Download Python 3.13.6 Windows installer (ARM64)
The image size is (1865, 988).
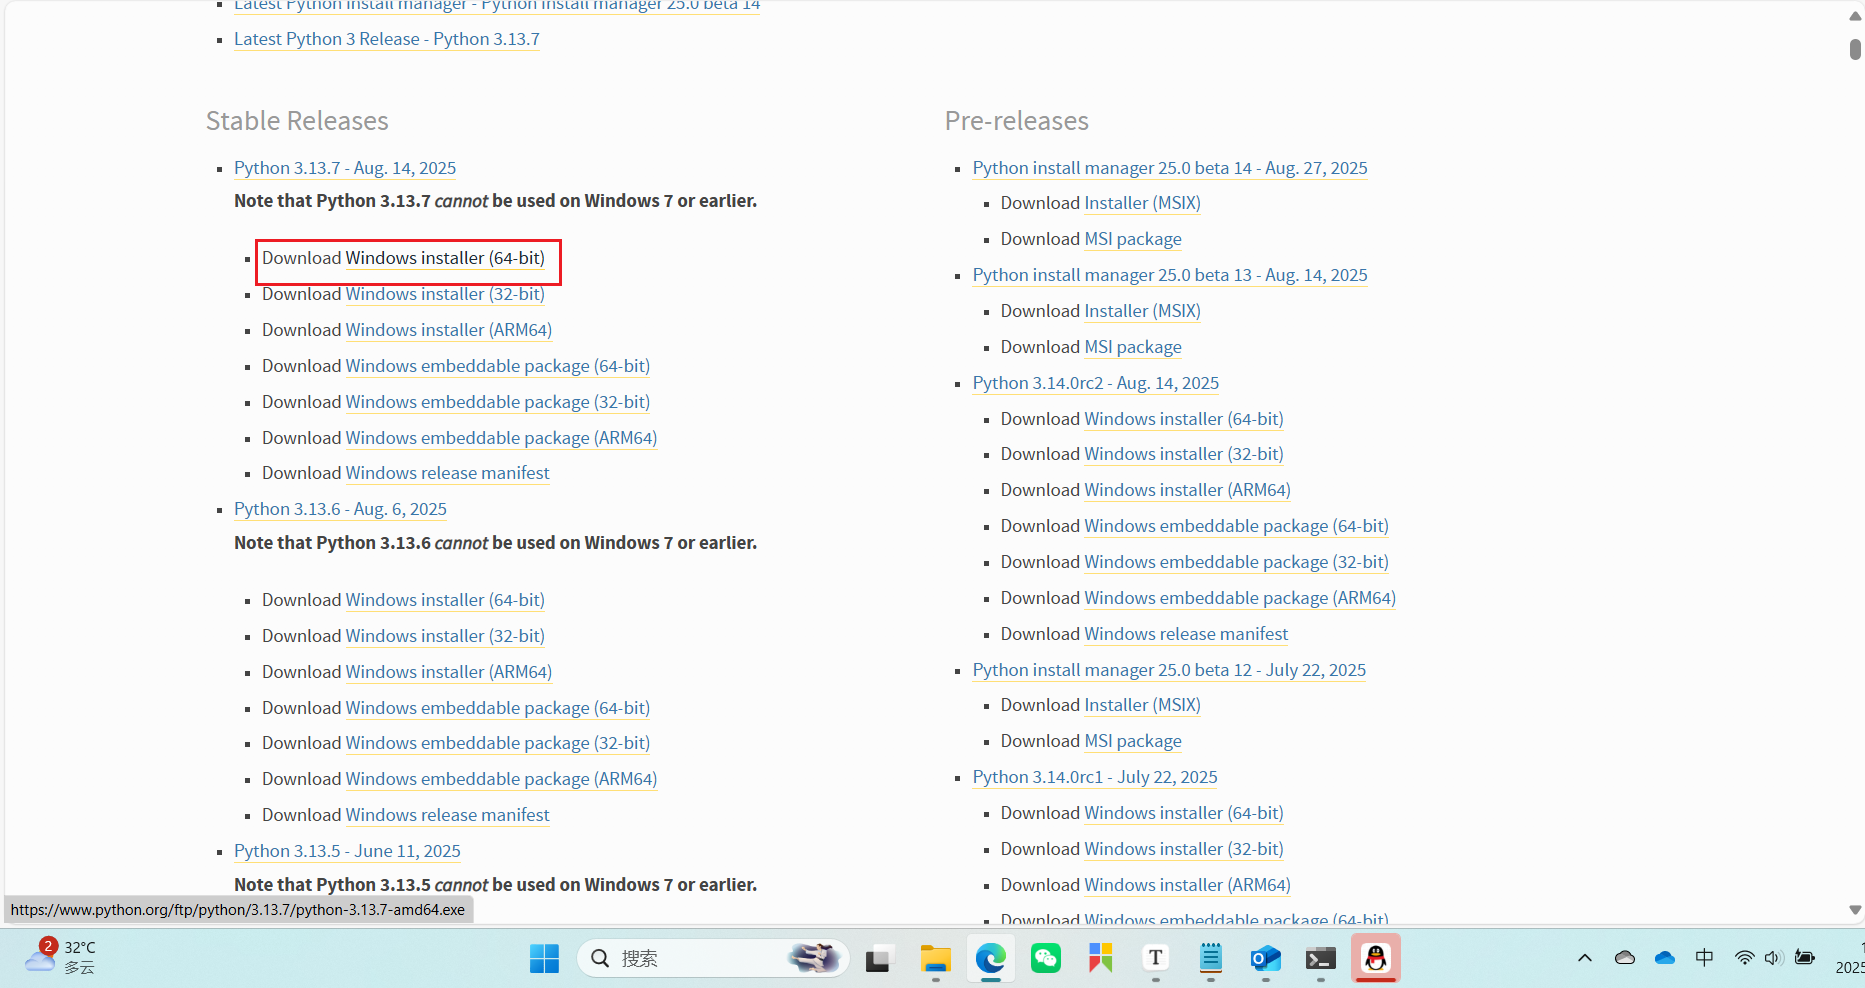point(449,672)
